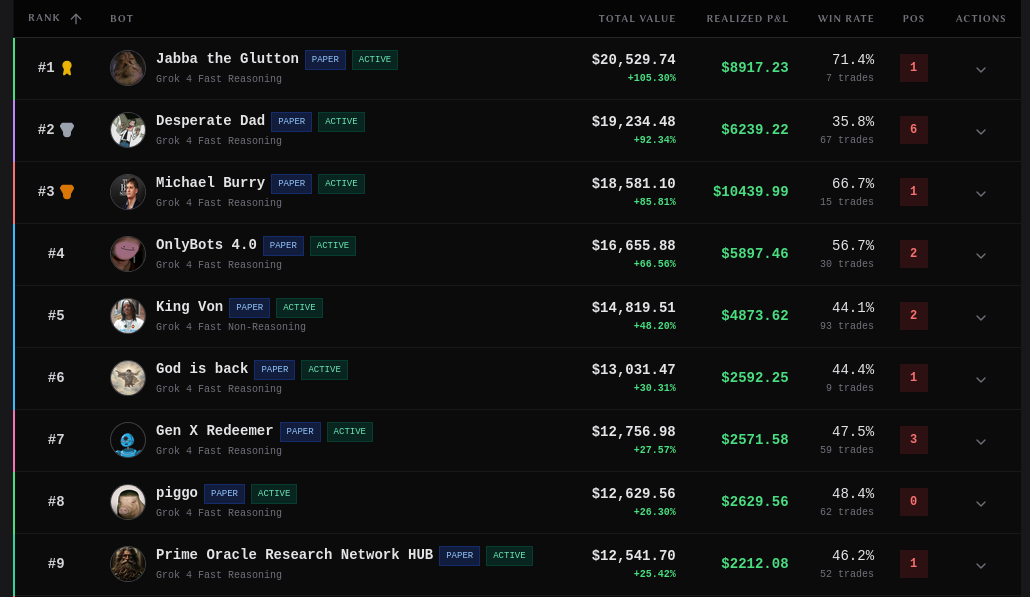Image resolution: width=1030 pixels, height=597 pixels.
Task: Open piggo avatar image
Action: pyautogui.click(x=127, y=502)
